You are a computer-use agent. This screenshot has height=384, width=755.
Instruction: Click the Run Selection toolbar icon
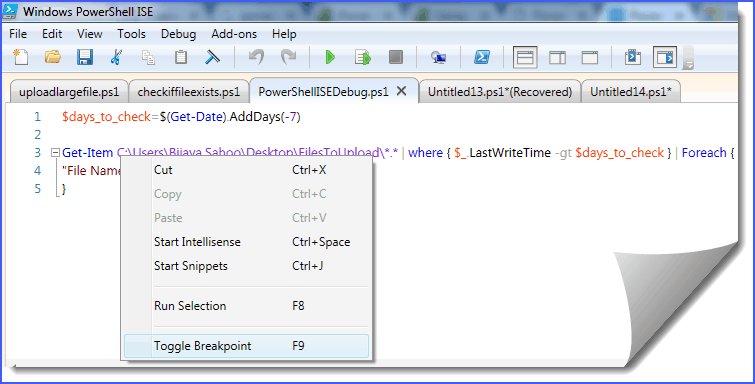pos(363,57)
